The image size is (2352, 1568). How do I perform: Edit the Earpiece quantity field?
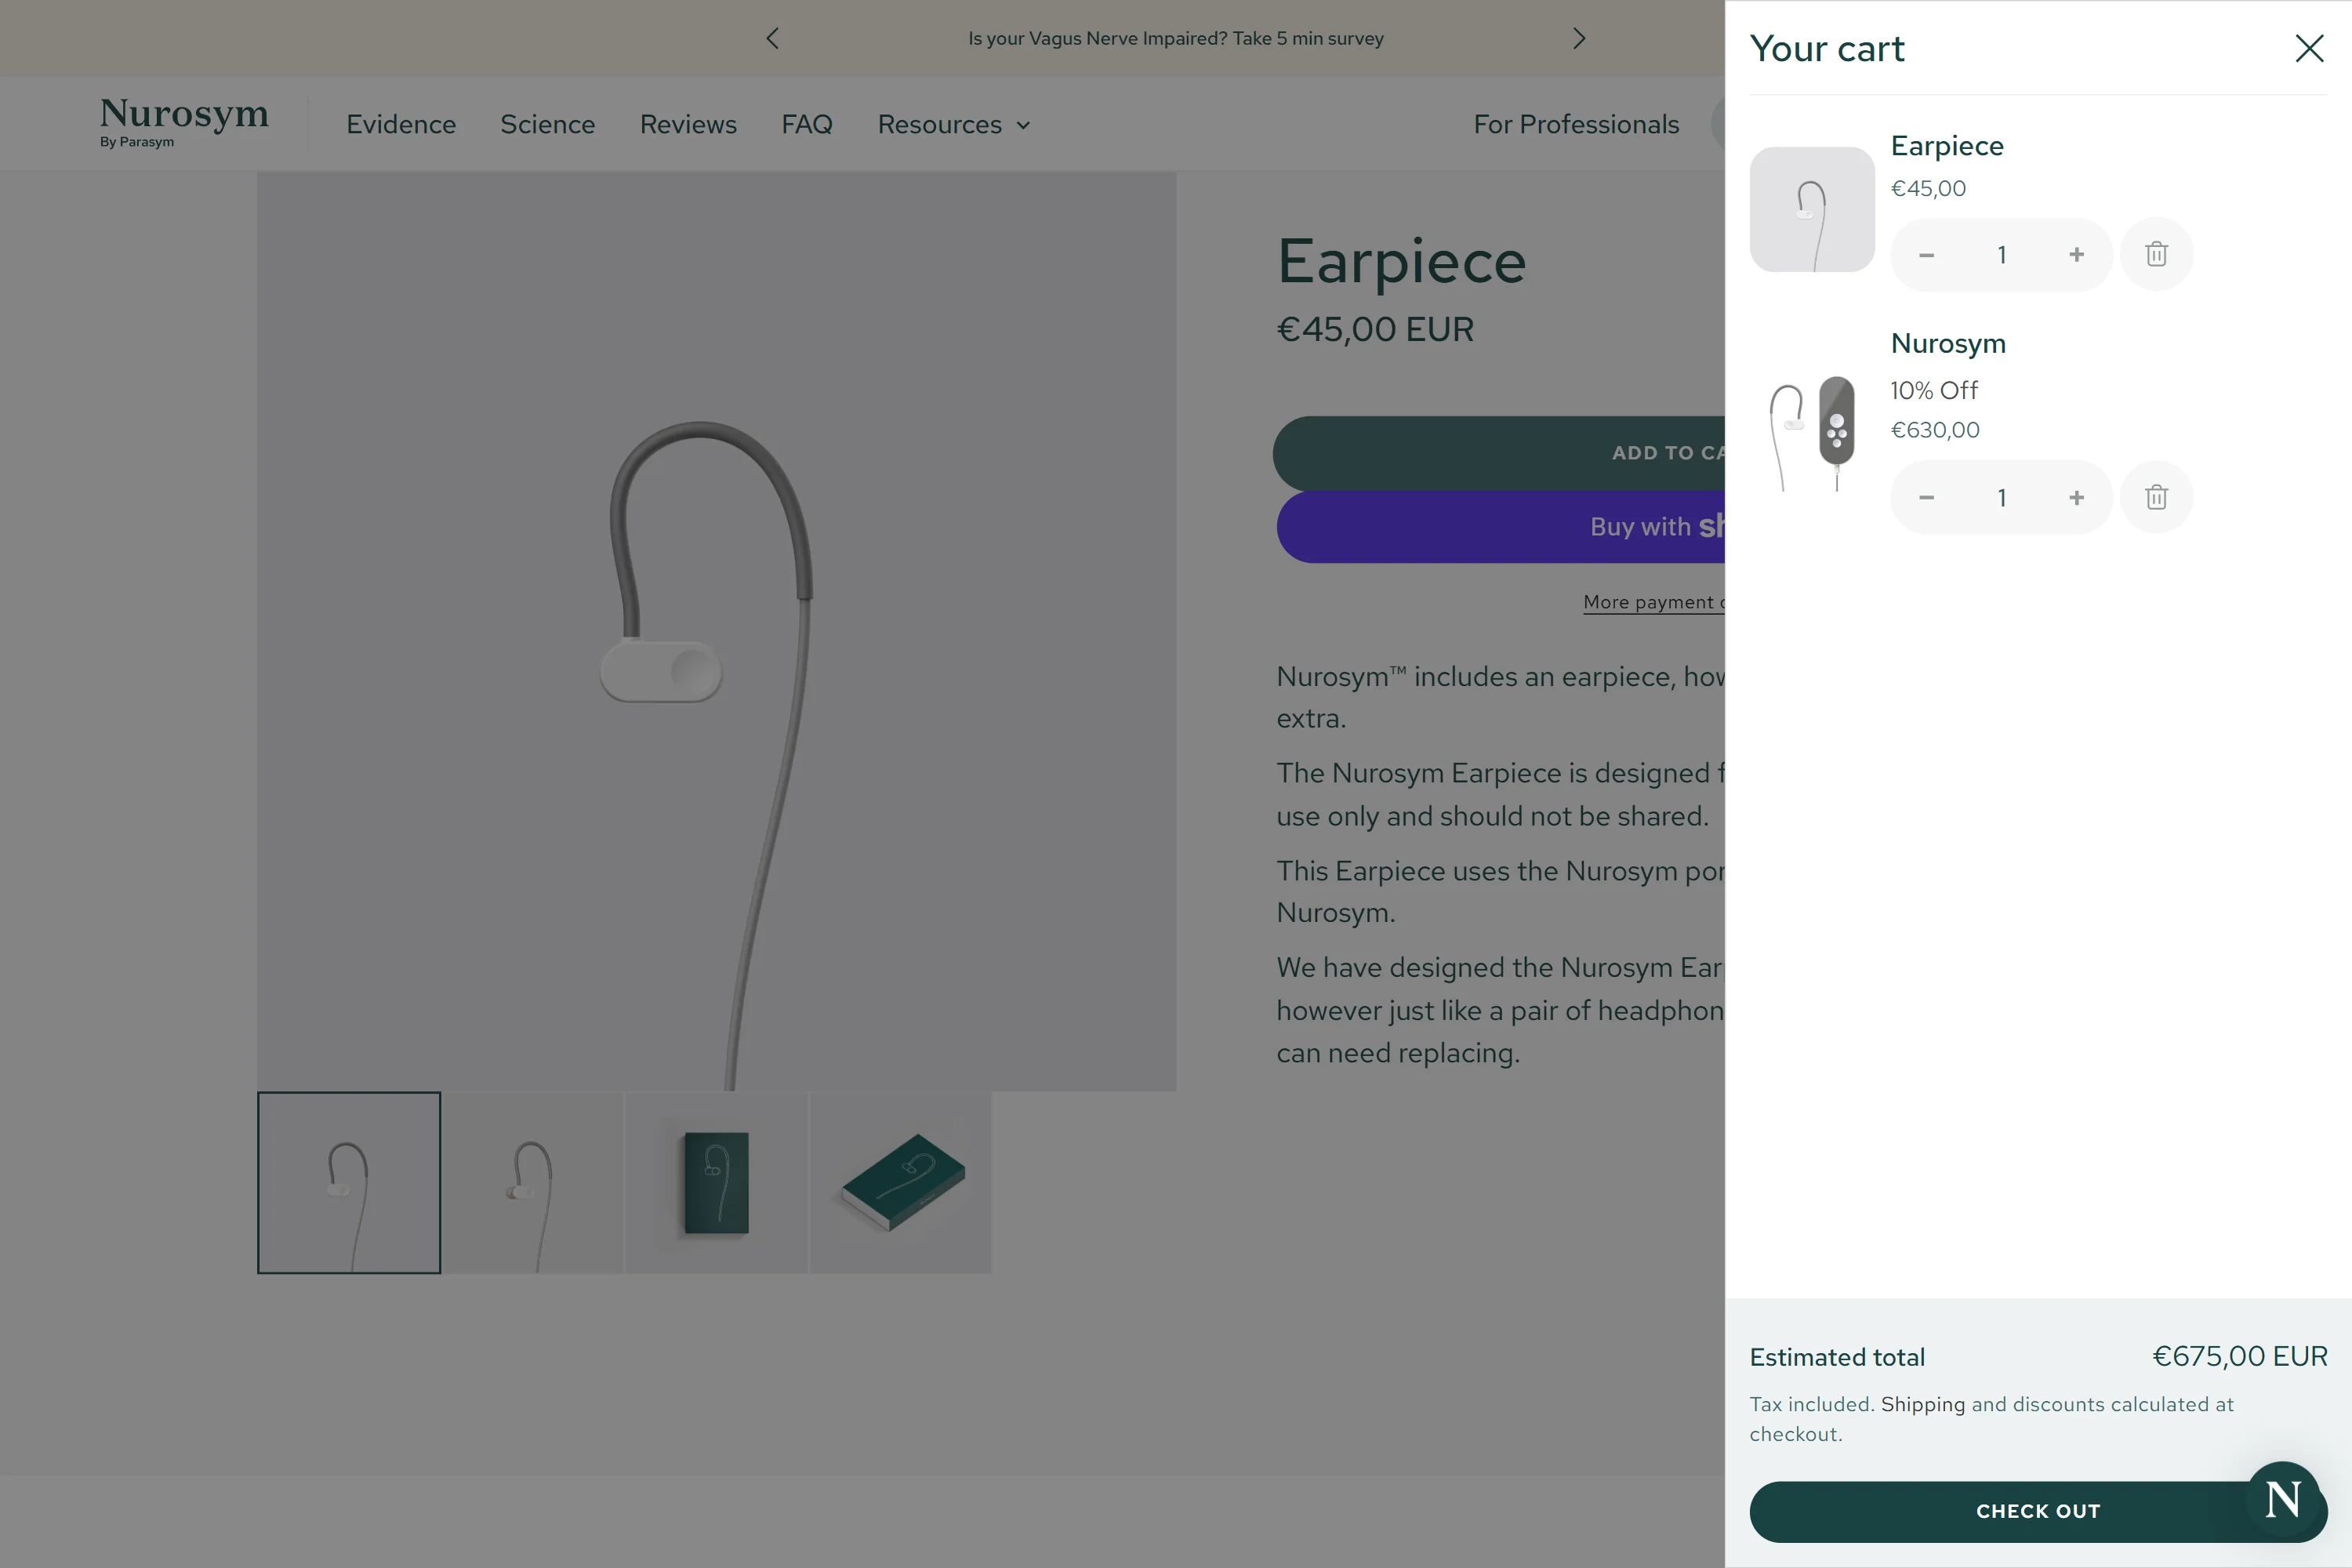tap(2001, 254)
